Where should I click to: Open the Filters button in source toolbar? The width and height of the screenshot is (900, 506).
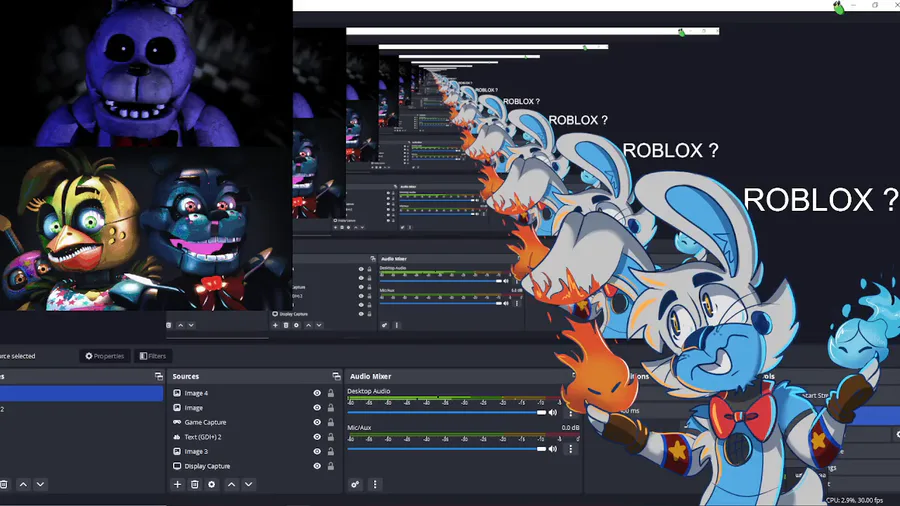[x=153, y=356]
